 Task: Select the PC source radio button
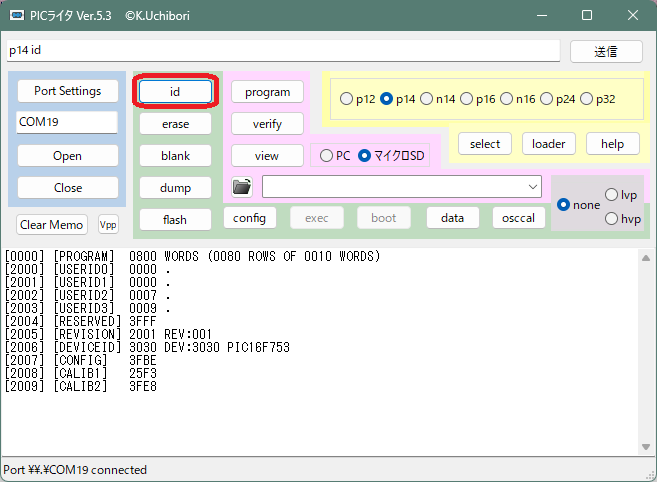(x=326, y=155)
